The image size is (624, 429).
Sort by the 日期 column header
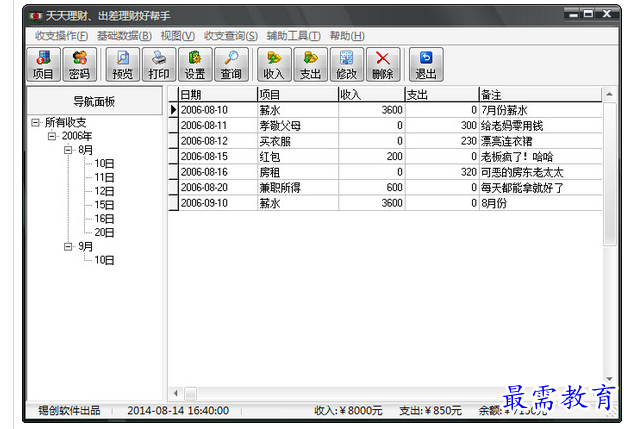(x=218, y=95)
